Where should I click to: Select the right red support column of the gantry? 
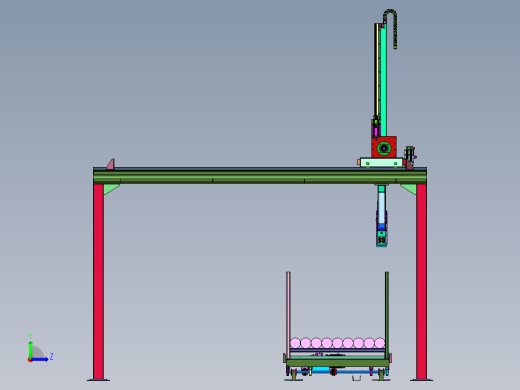[421, 282]
